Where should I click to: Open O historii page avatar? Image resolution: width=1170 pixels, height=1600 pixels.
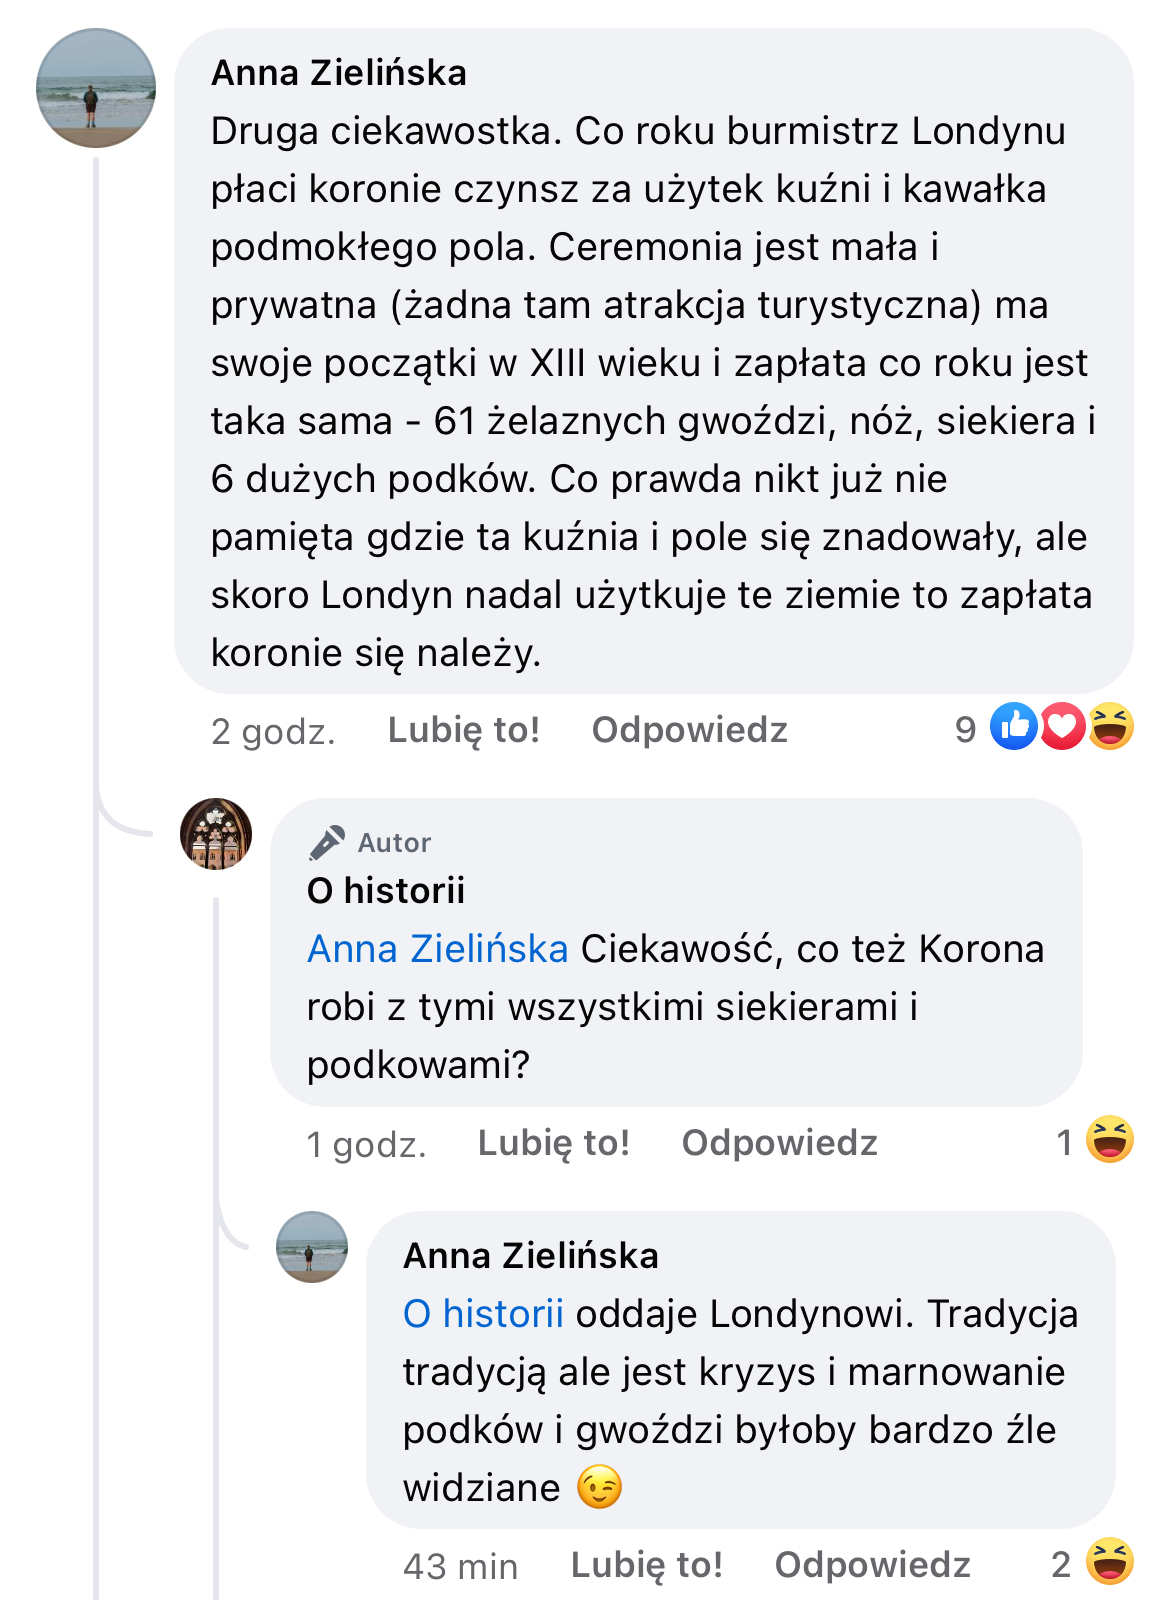click(x=216, y=834)
